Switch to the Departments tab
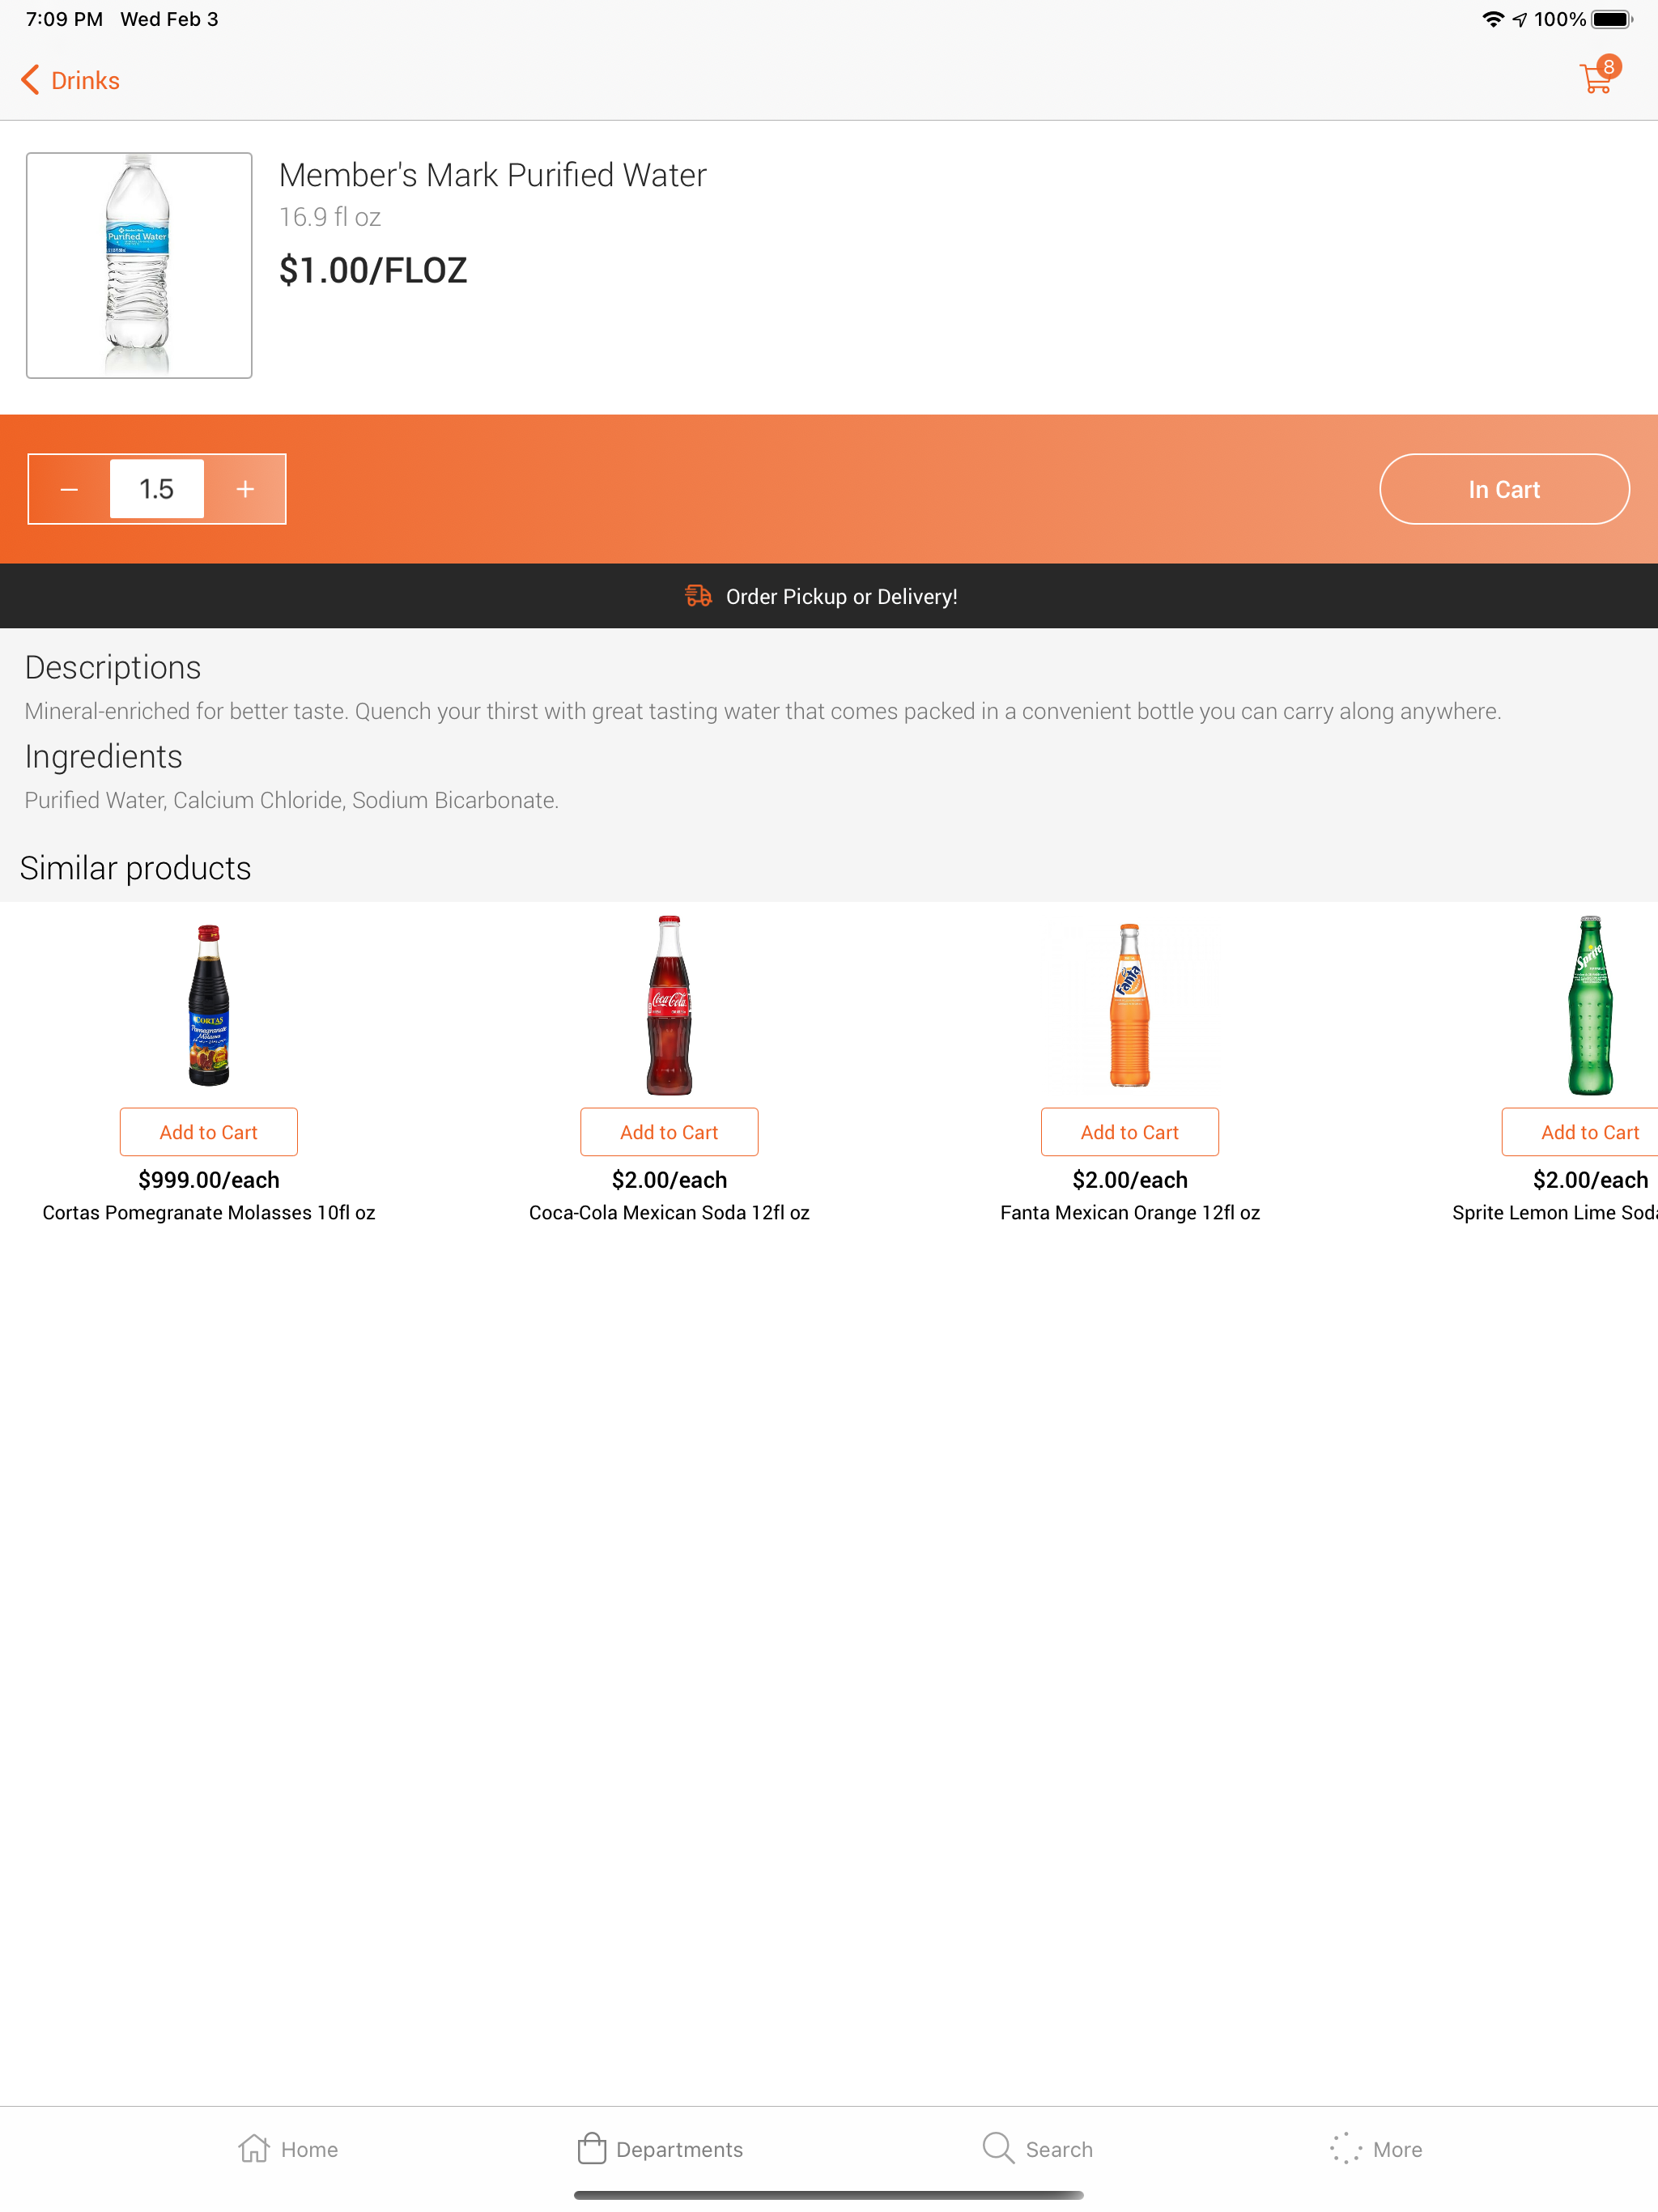The width and height of the screenshot is (1658, 2212). coord(660,2148)
